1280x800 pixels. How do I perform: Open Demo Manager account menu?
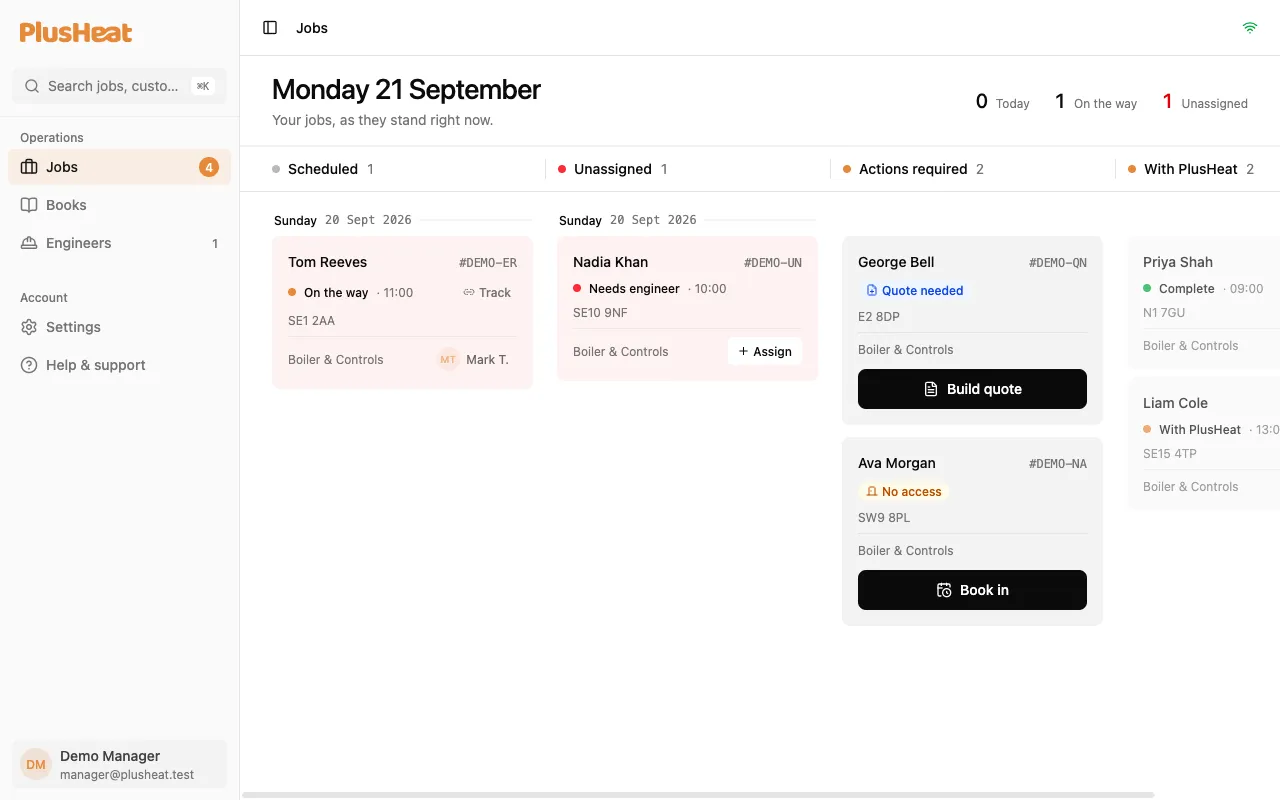click(x=119, y=765)
